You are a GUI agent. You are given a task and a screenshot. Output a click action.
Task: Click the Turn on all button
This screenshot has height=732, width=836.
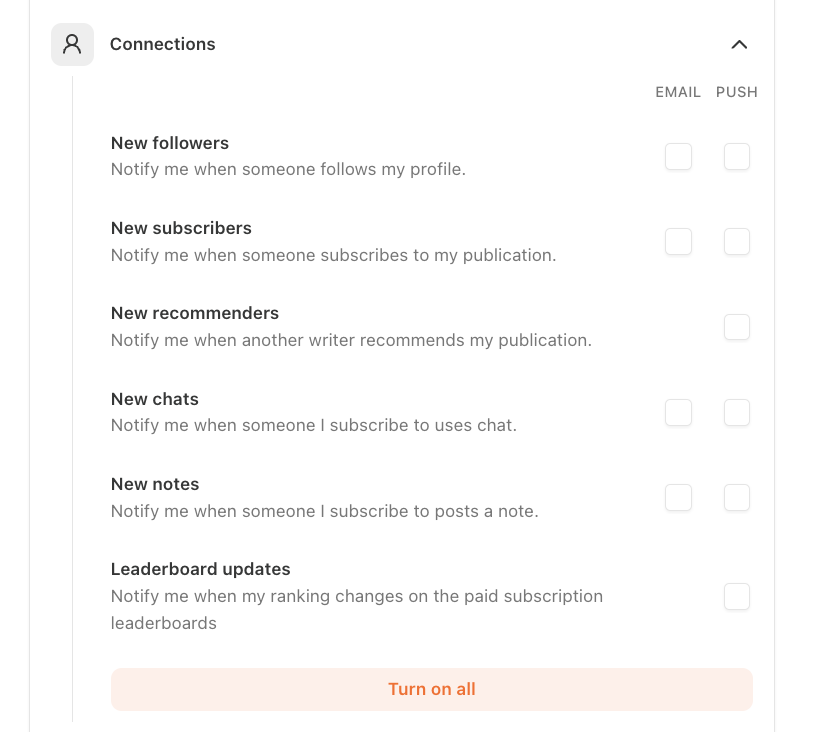pyautogui.click(x=432, y=689)
